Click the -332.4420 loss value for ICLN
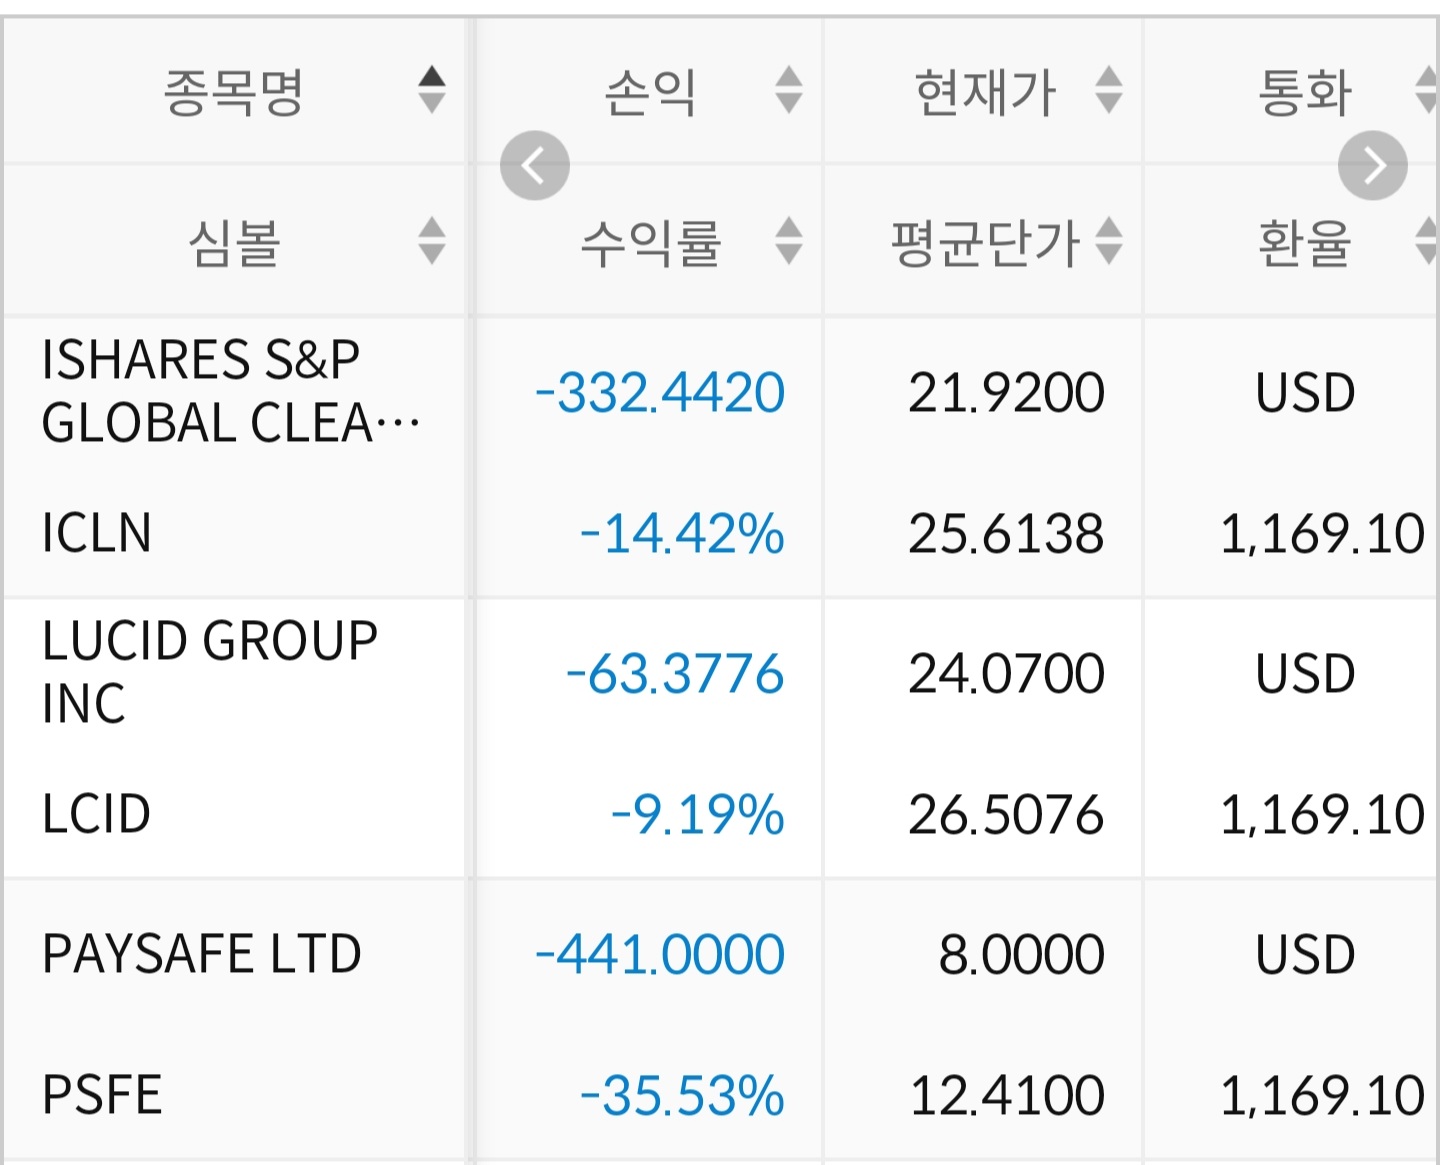Viewport: 1440px width, 1165px height. (660, 392)
